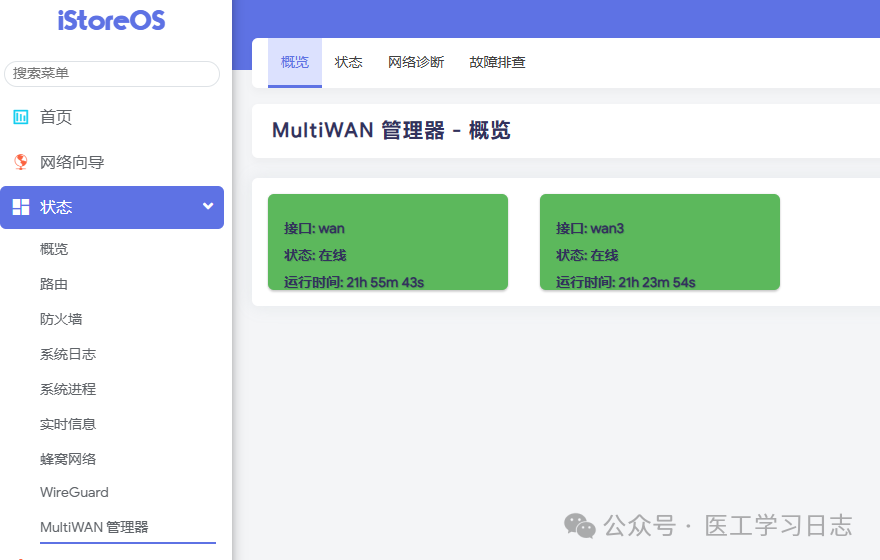Open the 首页 menu entry

56,117
